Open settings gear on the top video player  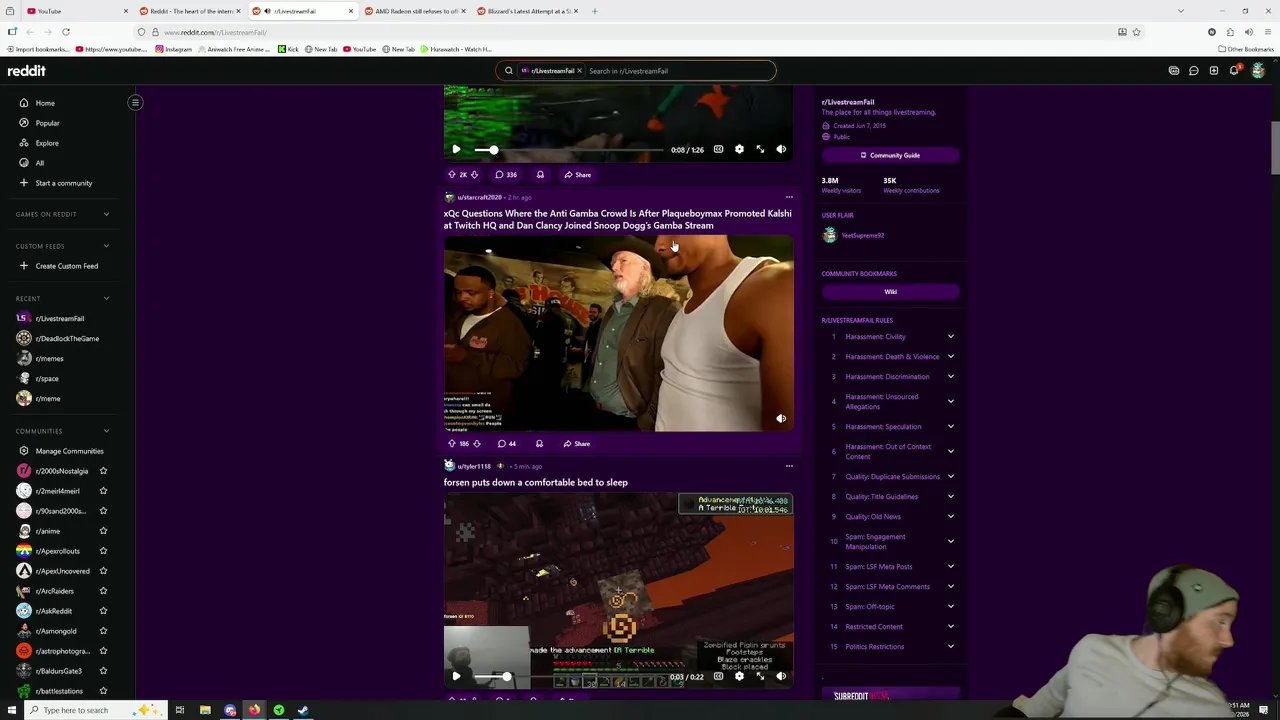[x=739, y=149]
